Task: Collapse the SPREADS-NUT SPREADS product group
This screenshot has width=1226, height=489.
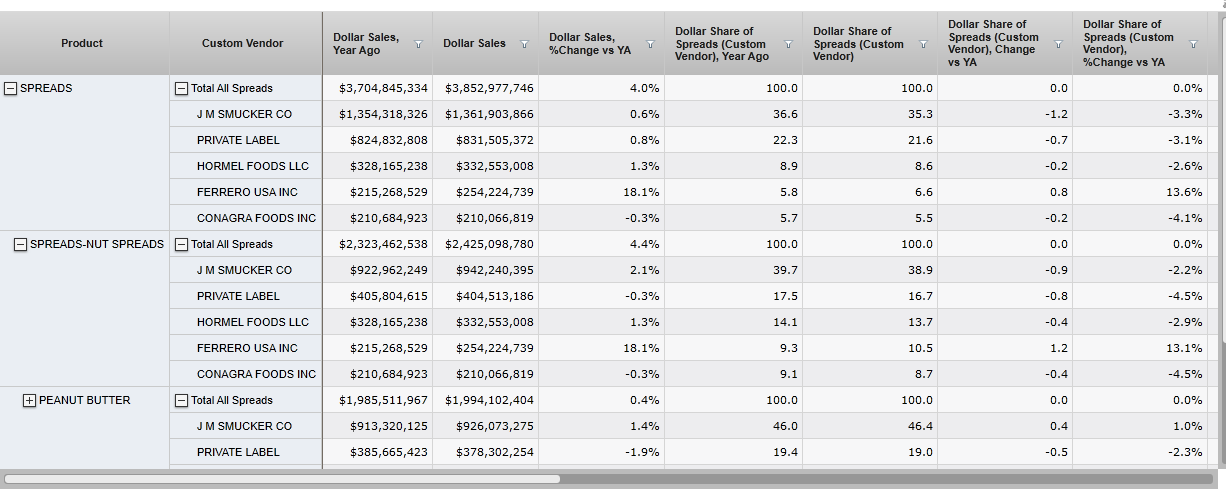Action: click(21, 244)
